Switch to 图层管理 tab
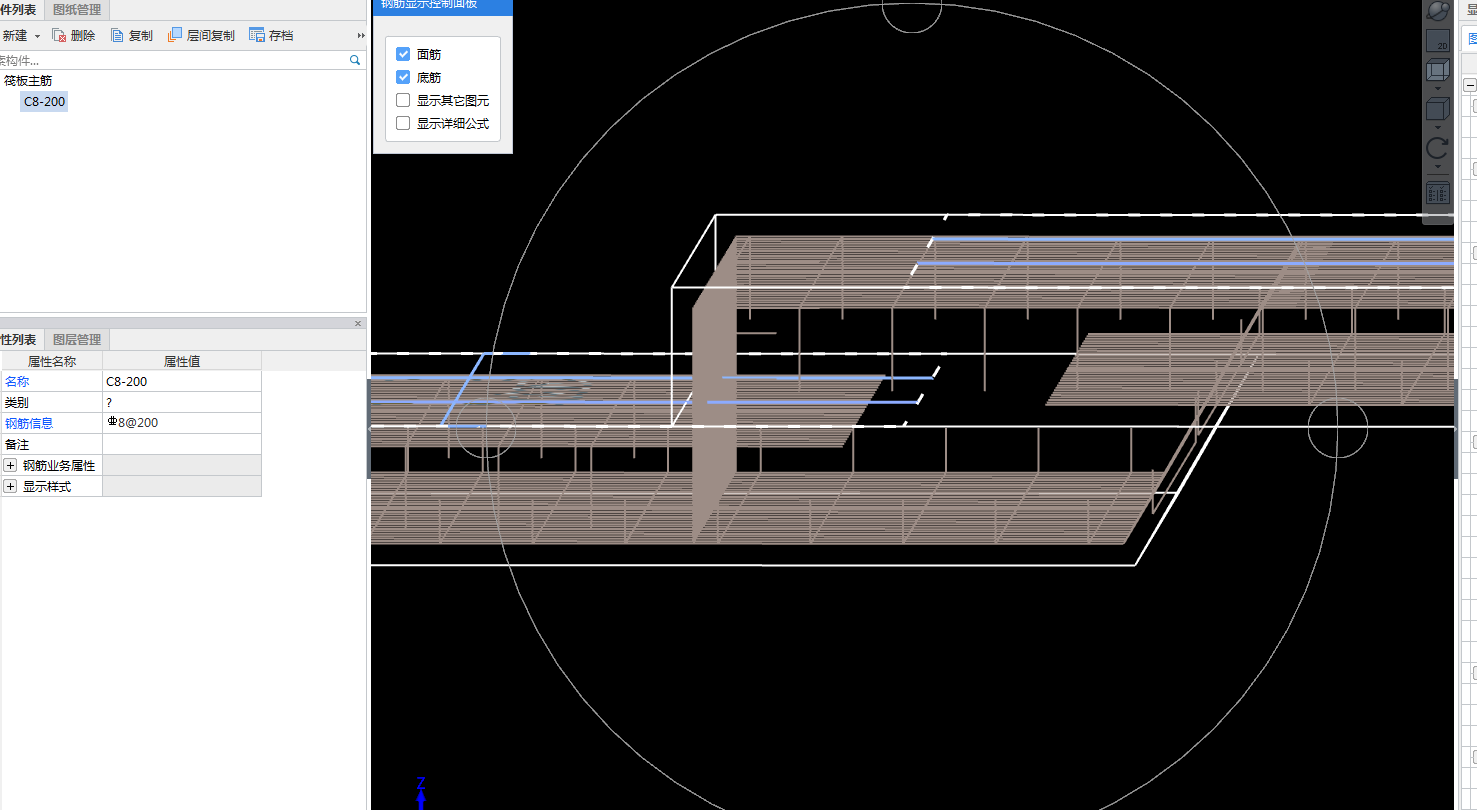 tap(76, 339)
